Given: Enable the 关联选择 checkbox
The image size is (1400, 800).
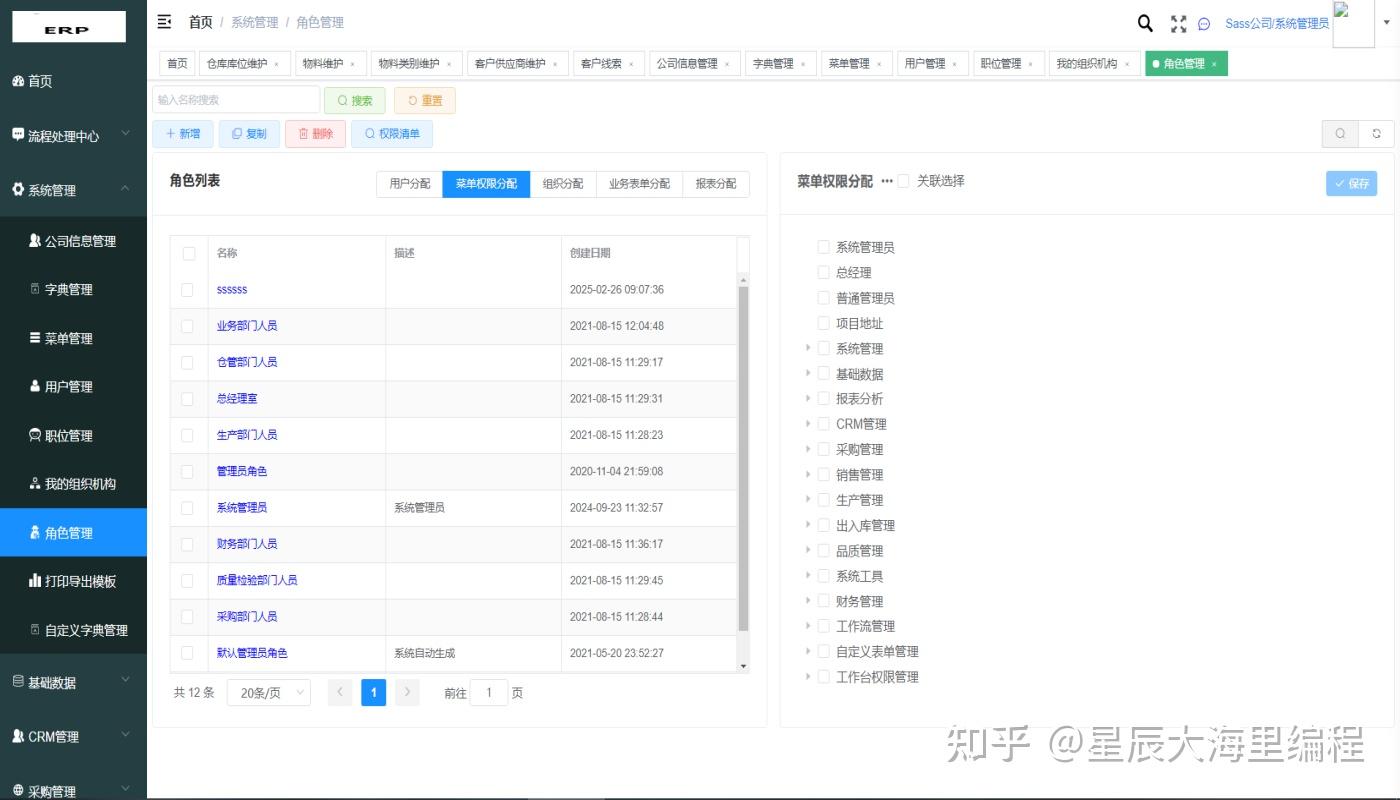Looking at the screenshot, I should point(901,181).
